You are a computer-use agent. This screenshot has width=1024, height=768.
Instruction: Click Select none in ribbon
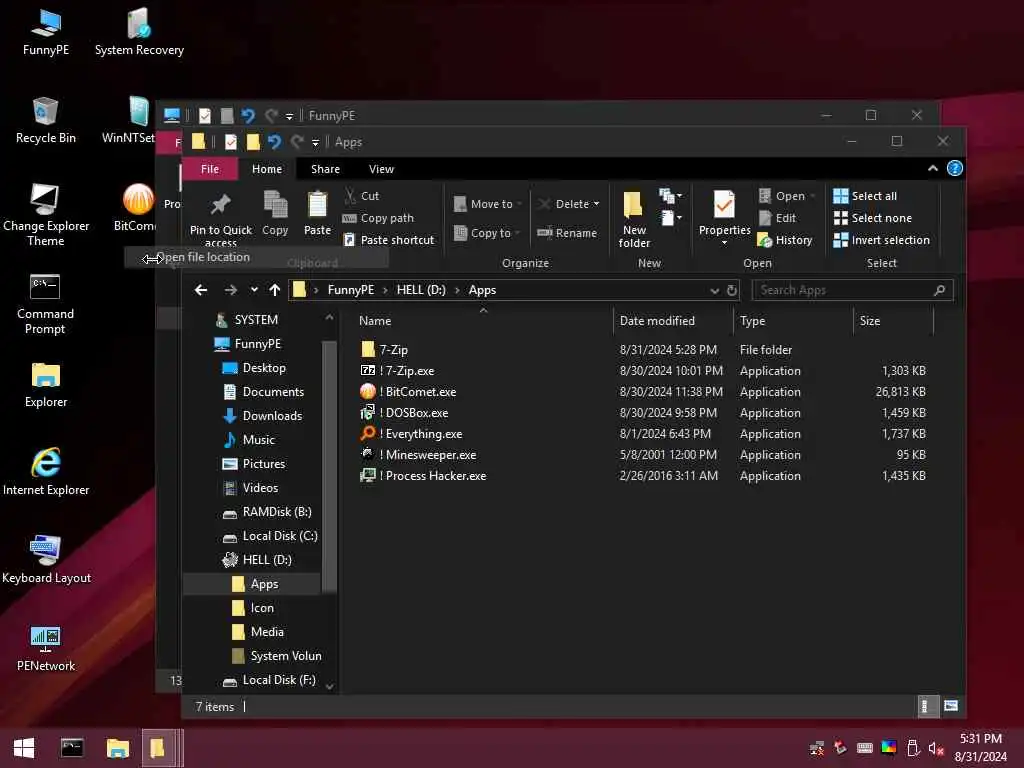coord(872,218)
